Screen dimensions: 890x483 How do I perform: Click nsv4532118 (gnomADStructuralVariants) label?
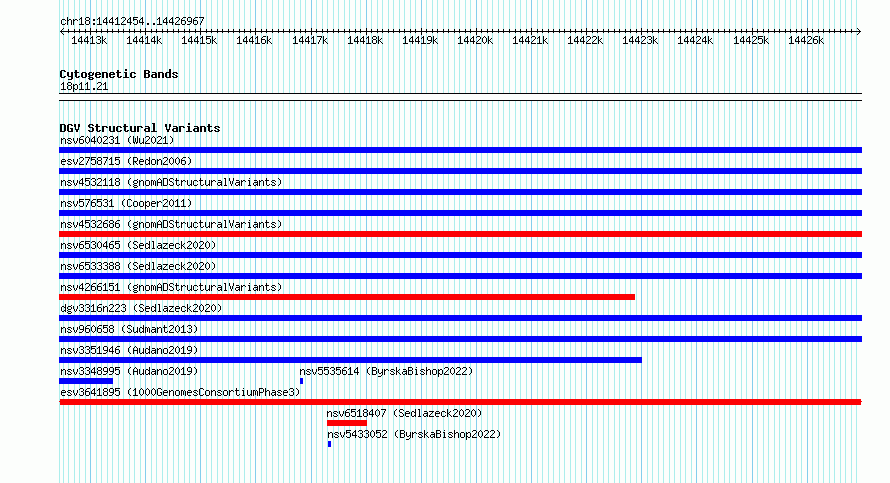tap(171, 182)
